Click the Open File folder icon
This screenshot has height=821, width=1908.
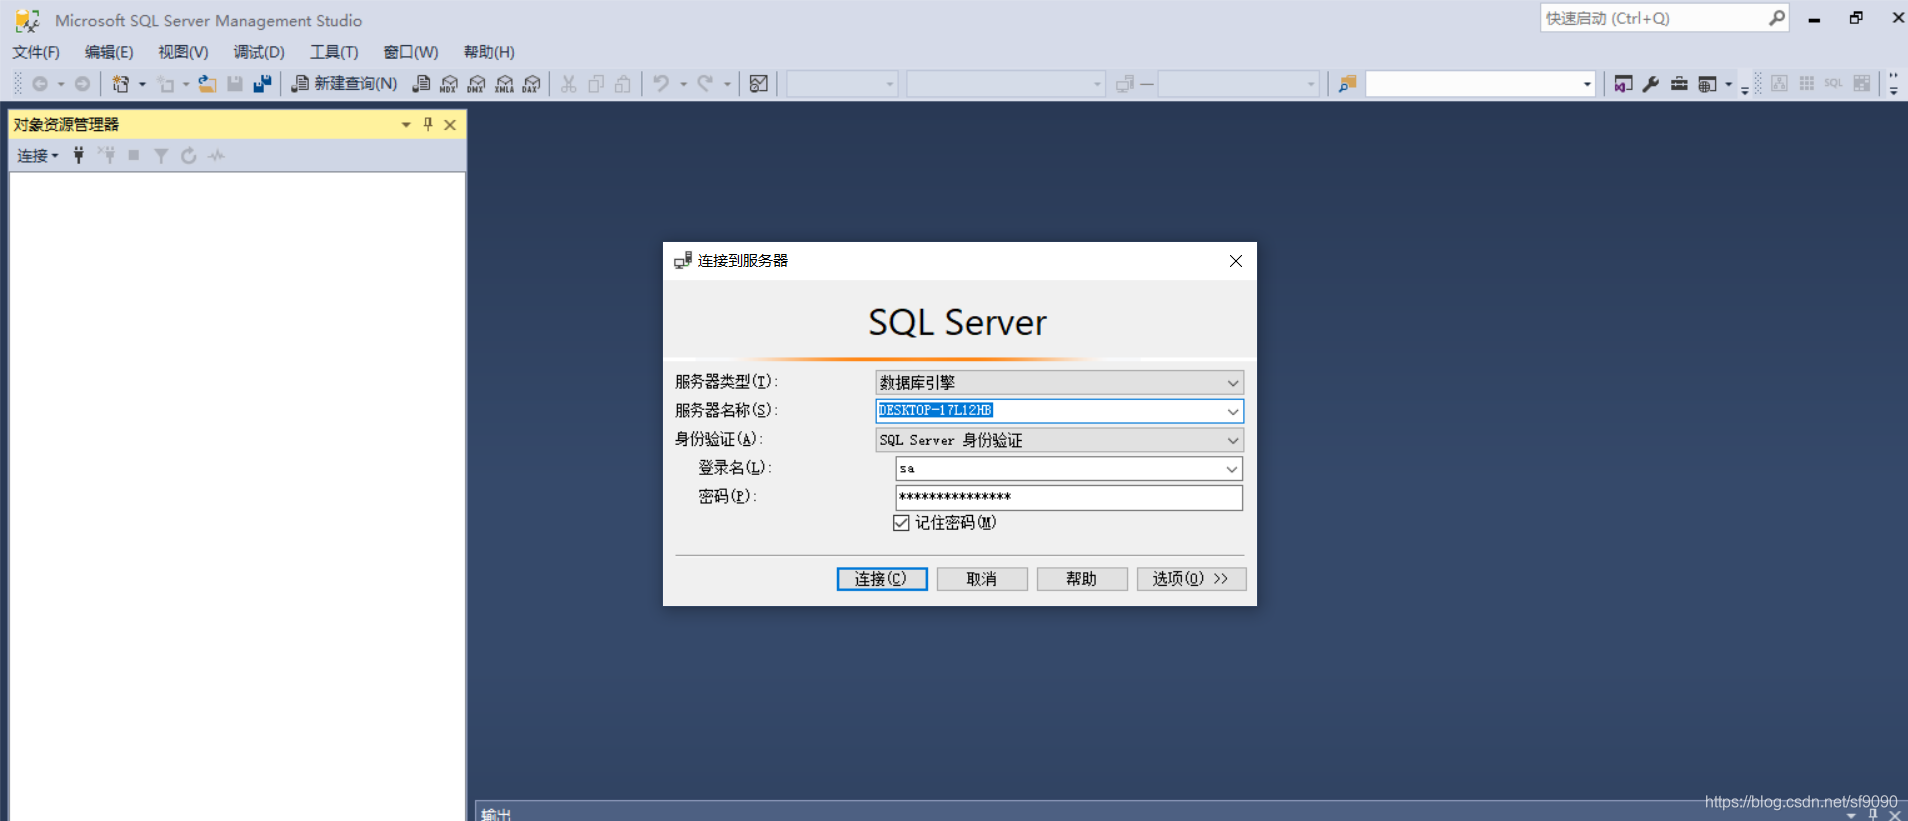pyautogui.click(x=207, y=84)
